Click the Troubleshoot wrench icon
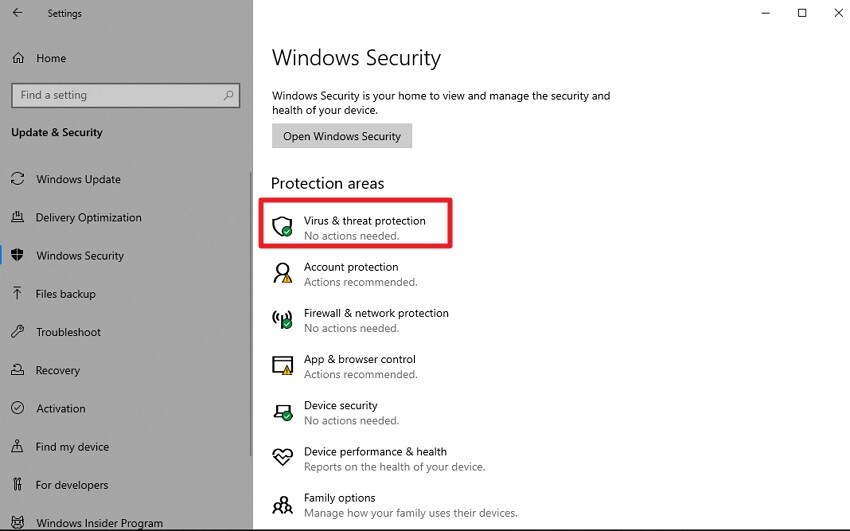 coord(17,331)
